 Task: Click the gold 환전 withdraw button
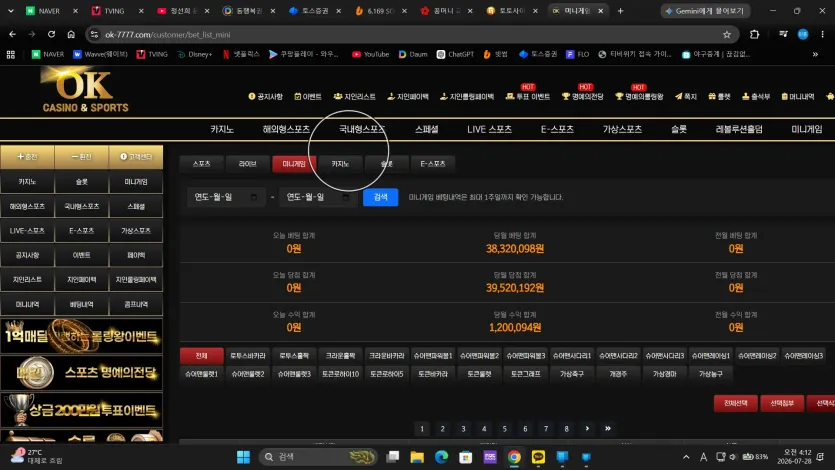(81, 156)
